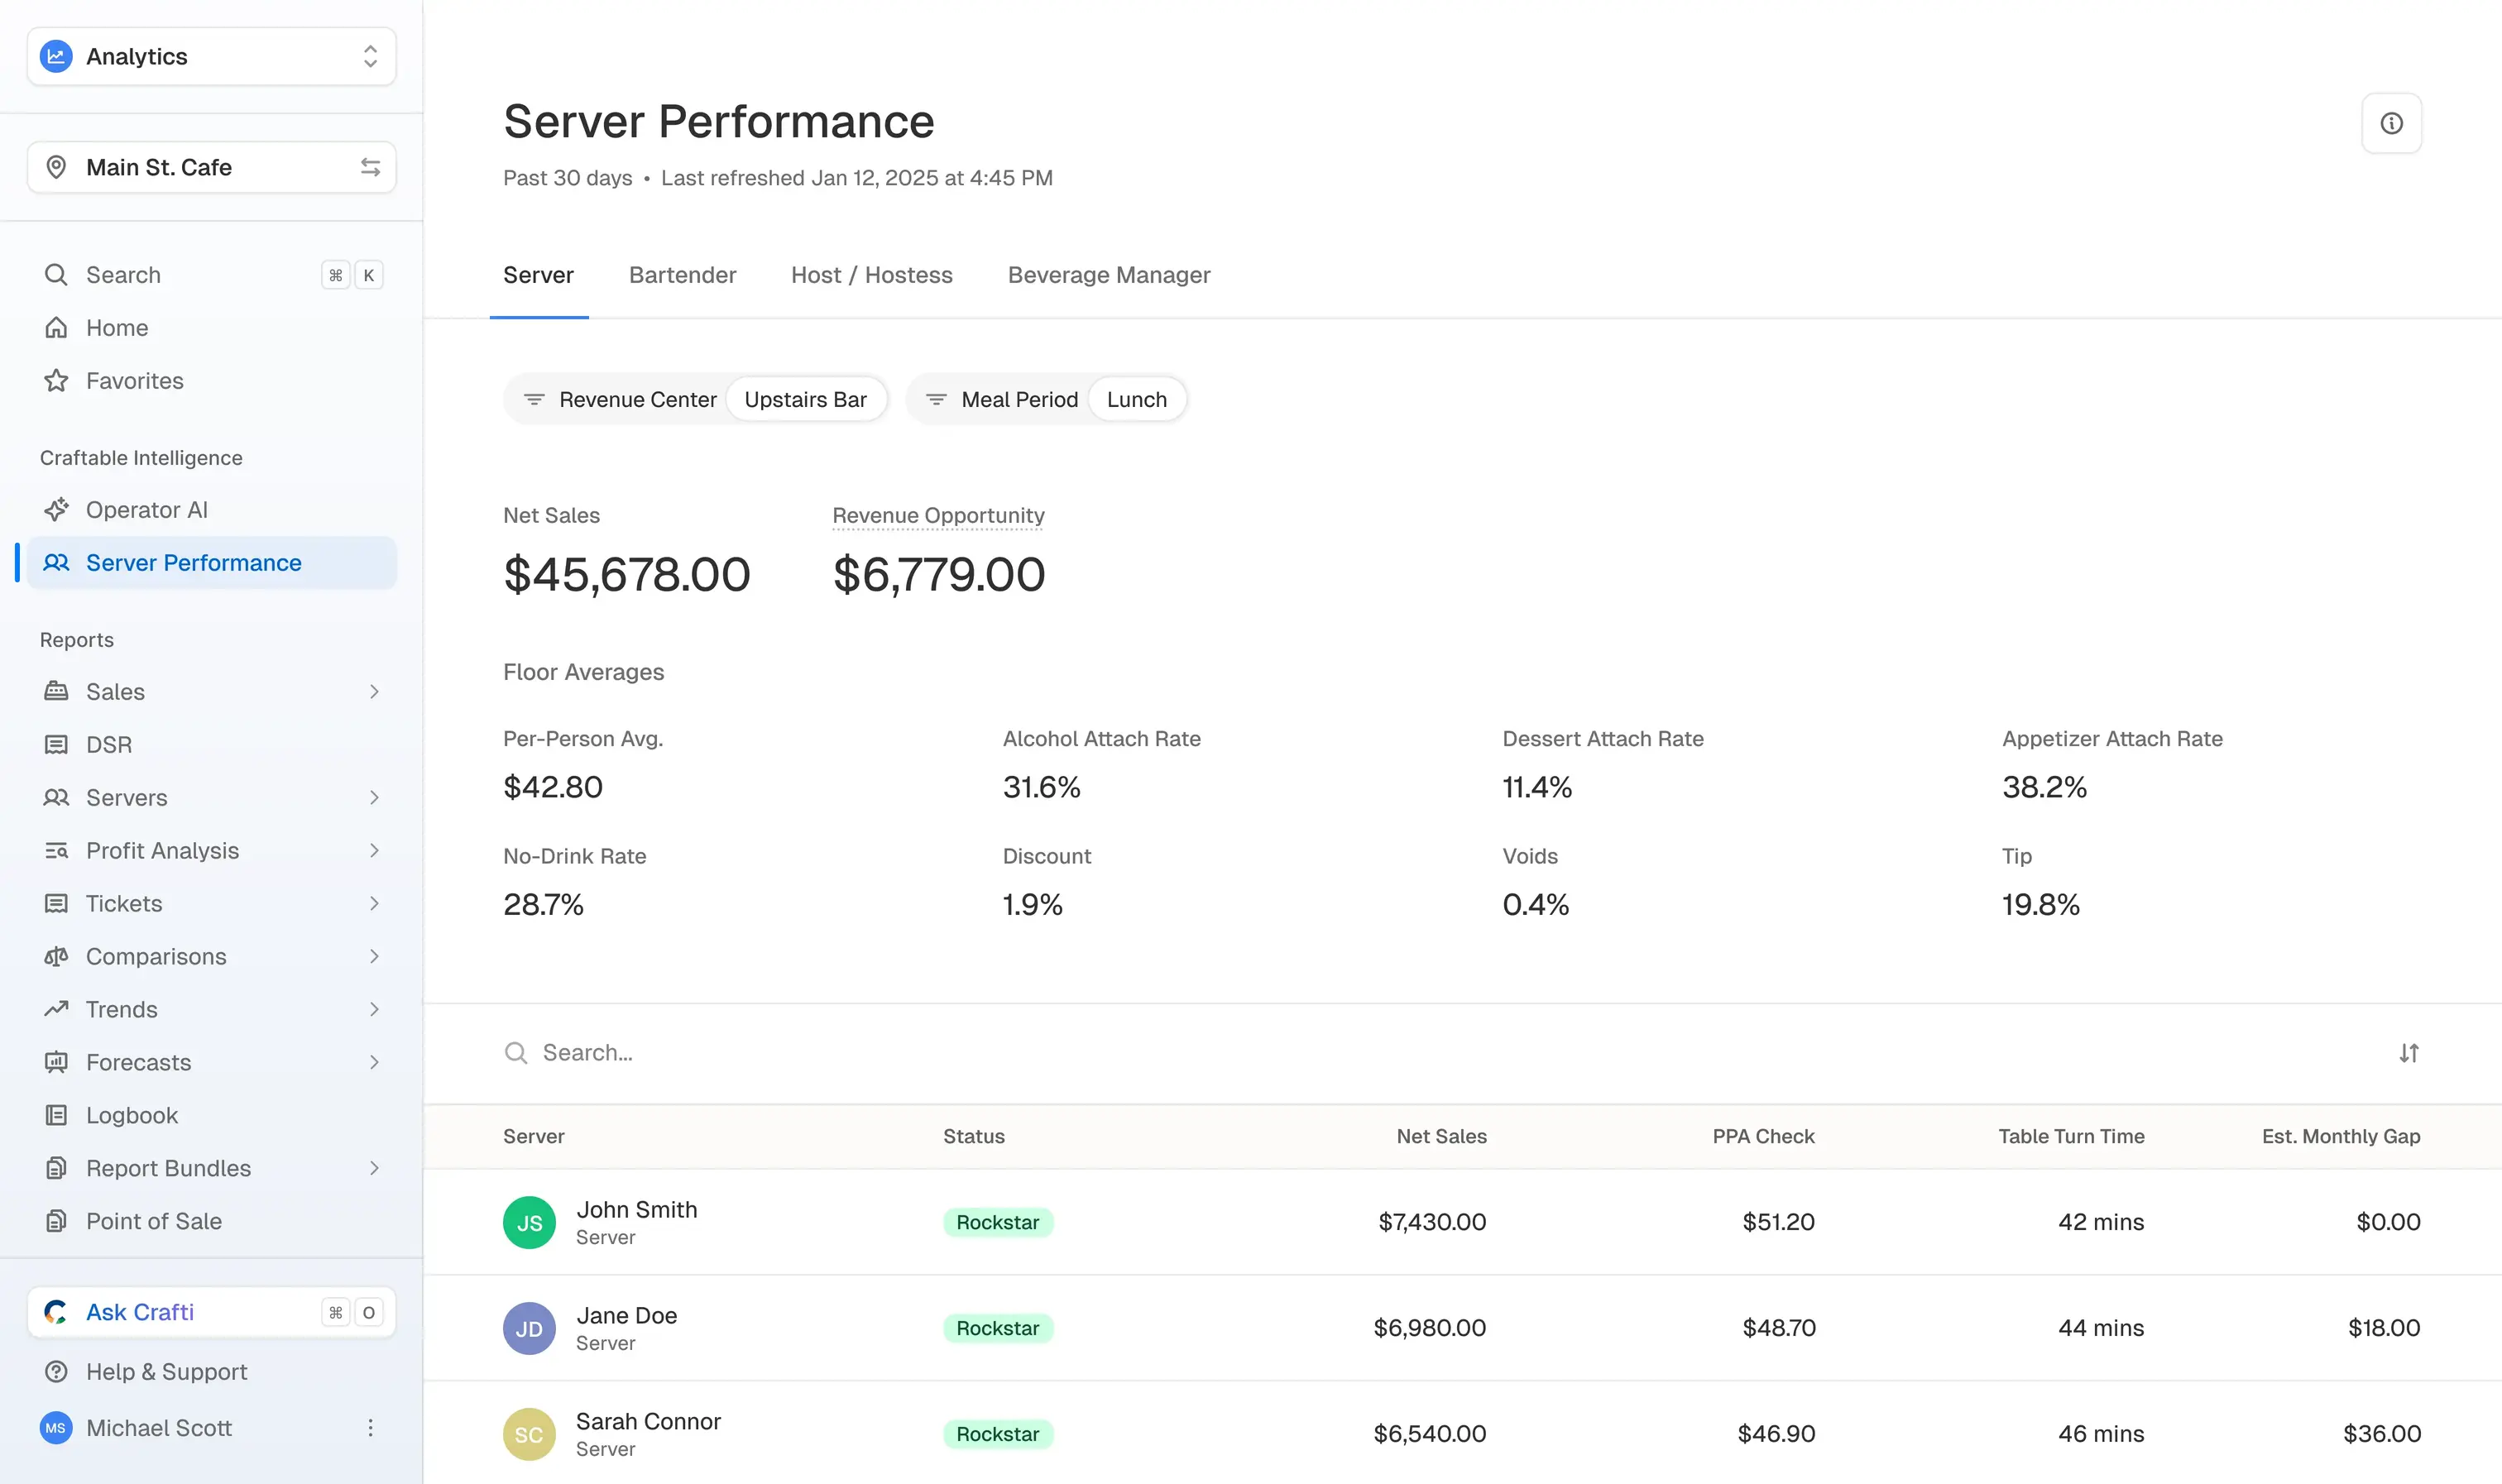The width and height of the screenshot is (2502, 1484).
Task: Sort by Est. Monthly Gap column header
Action: [x=2341, y=1136]
